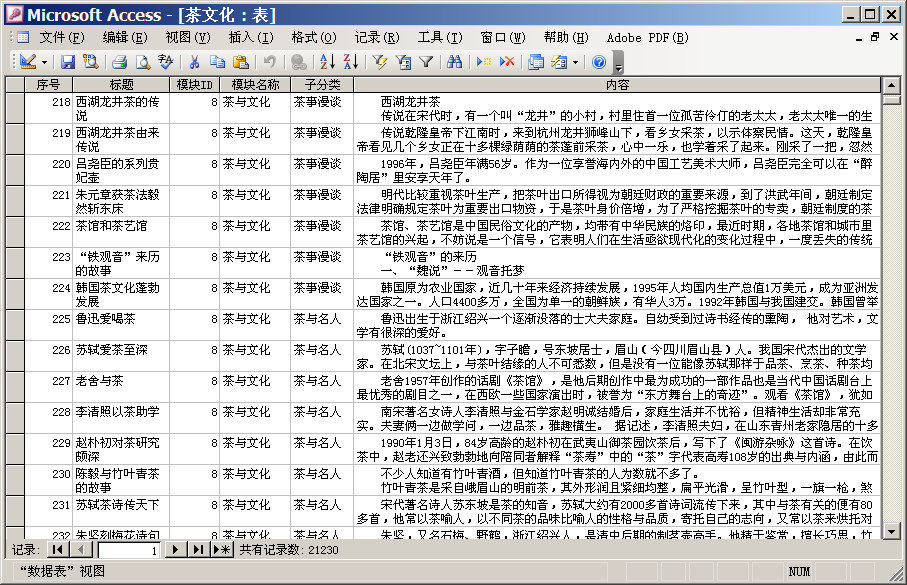Show the Database Window icon

pos(536,61)
